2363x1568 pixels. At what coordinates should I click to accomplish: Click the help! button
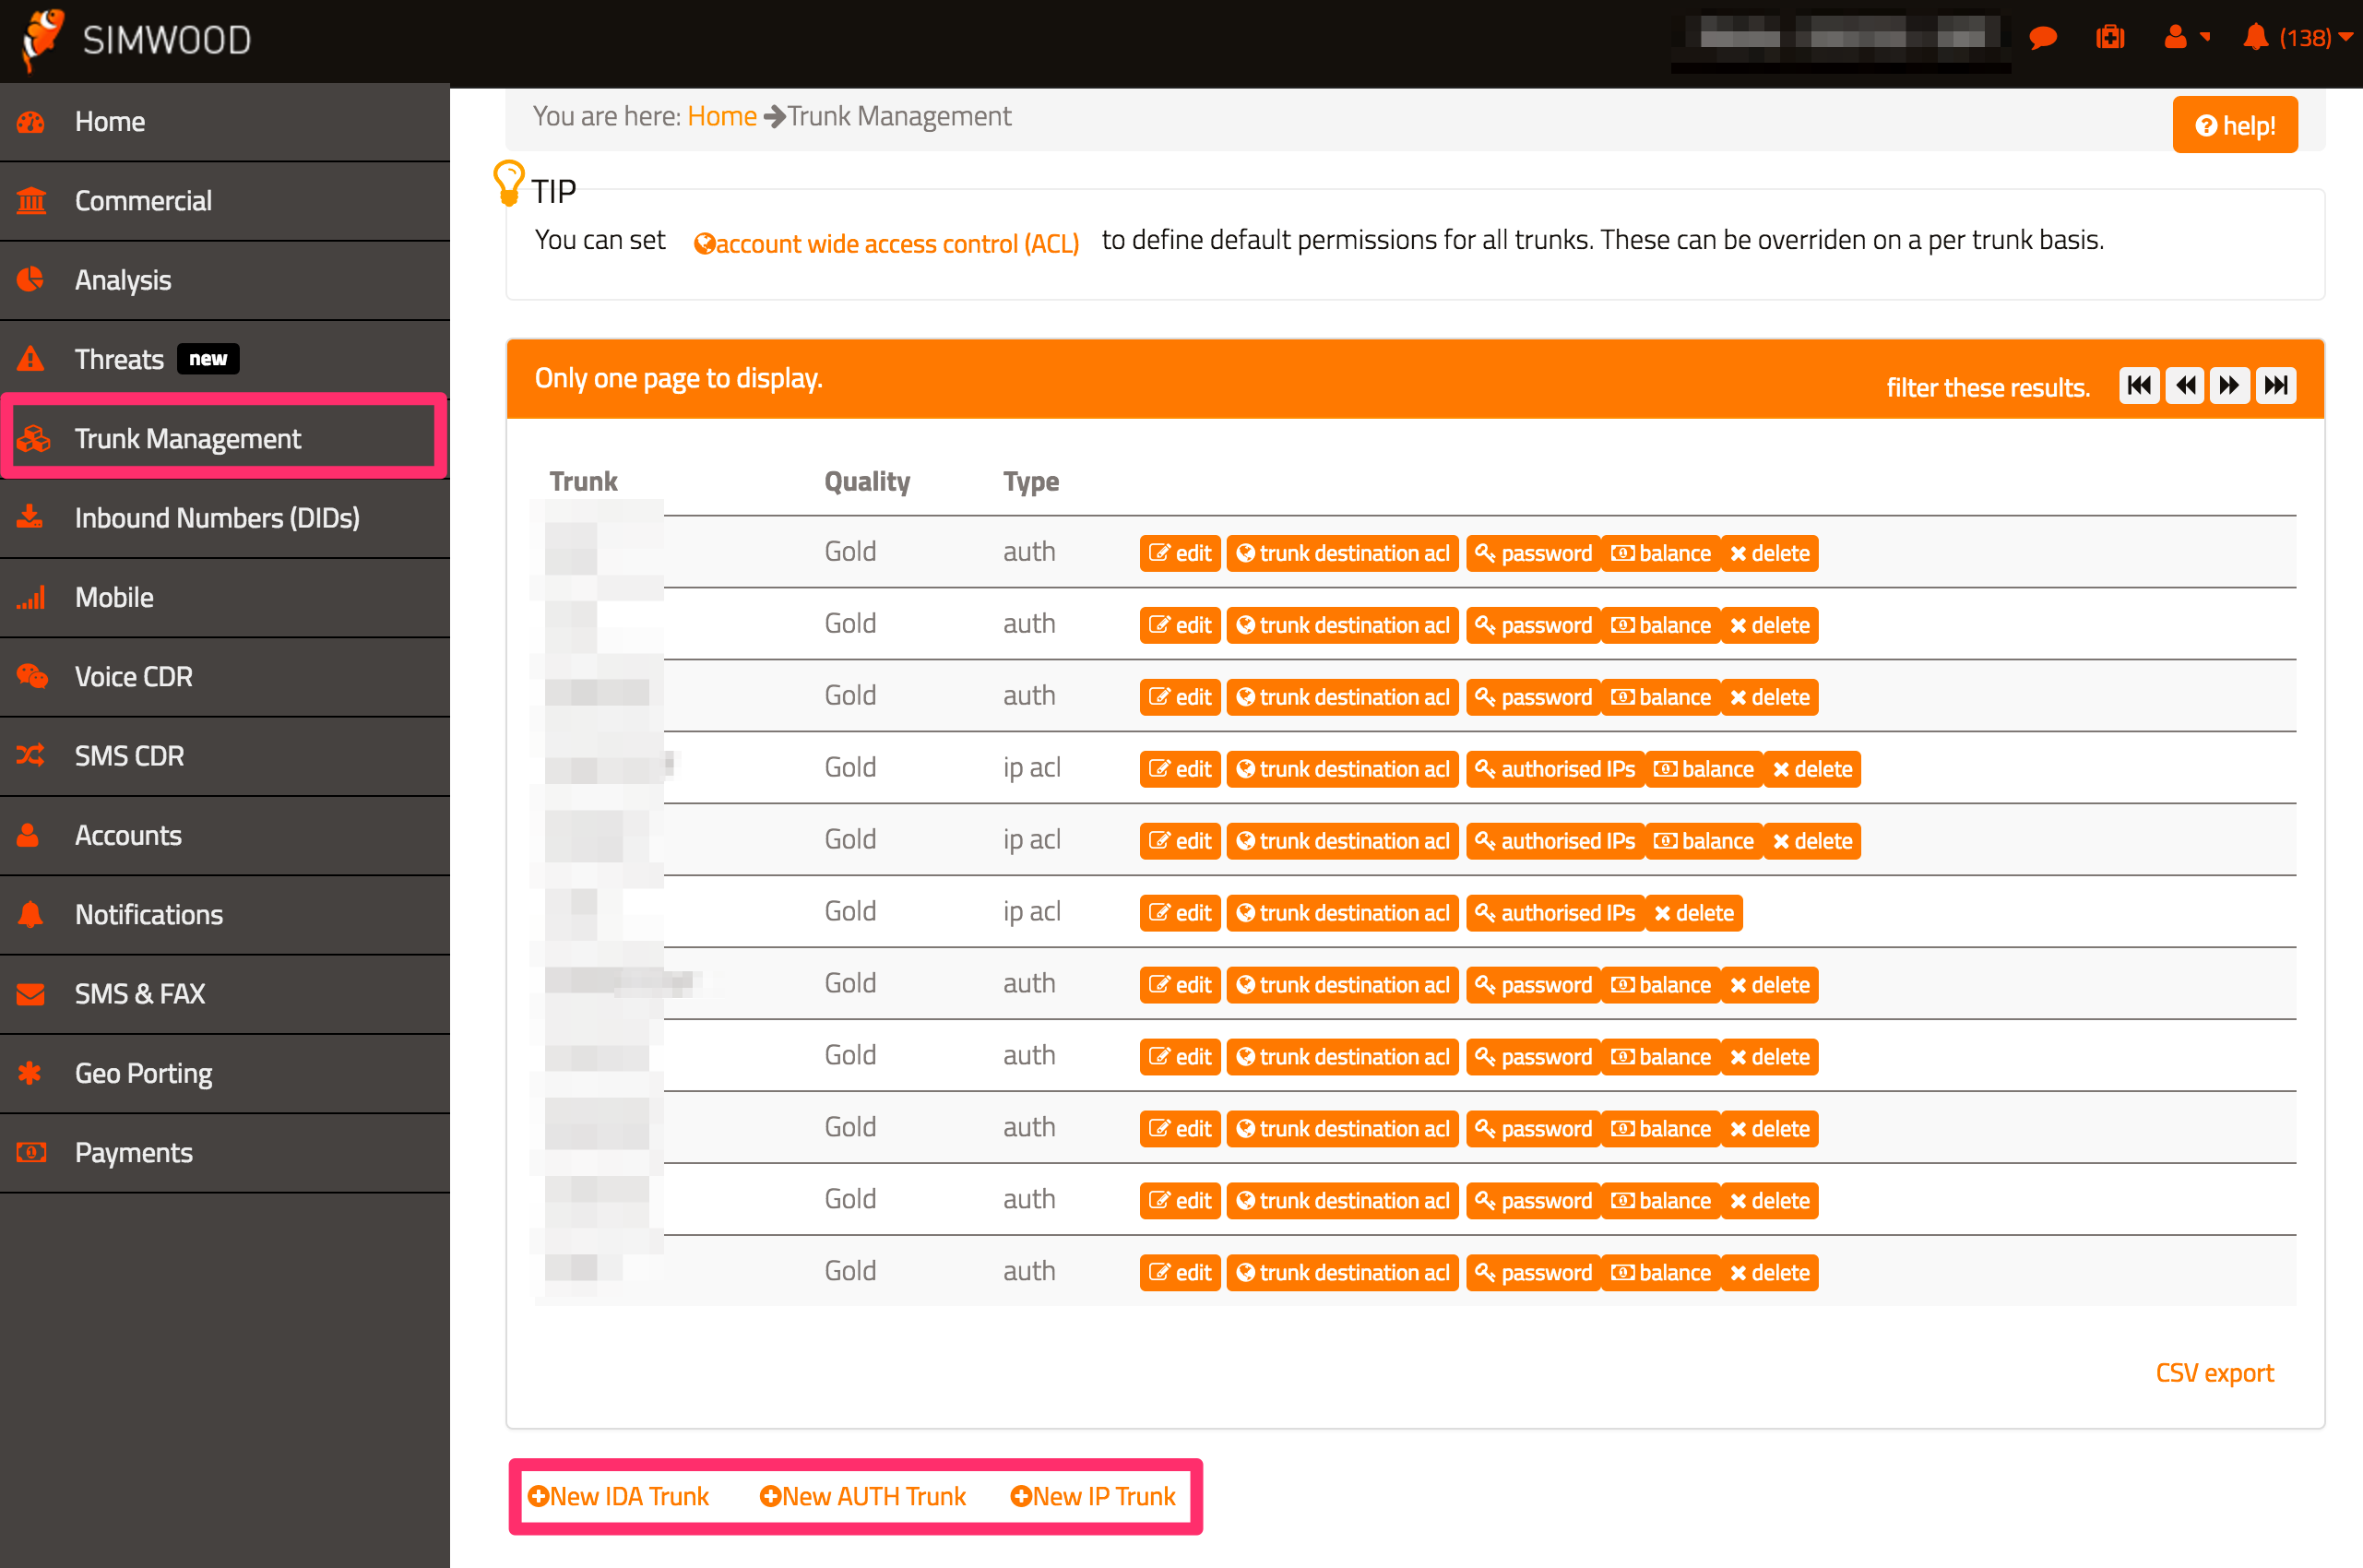[2235, 125]
